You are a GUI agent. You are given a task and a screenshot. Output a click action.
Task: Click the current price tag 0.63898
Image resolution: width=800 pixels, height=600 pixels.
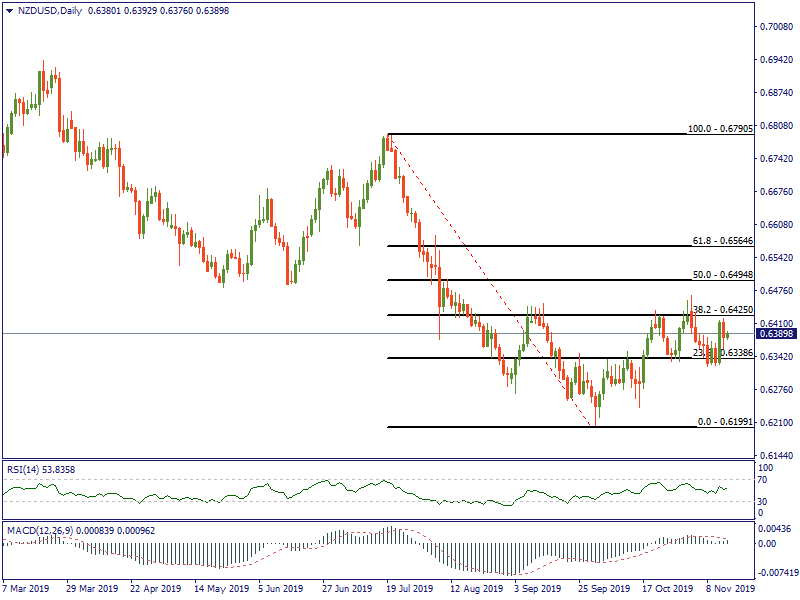coord(773,333)
